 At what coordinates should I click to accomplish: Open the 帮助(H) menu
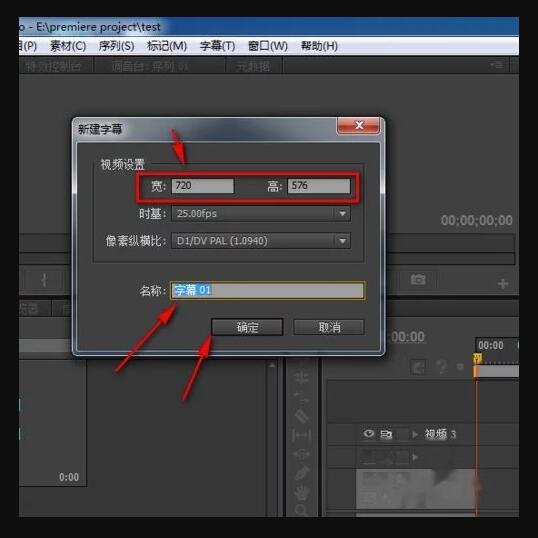(x=319, y=46)
